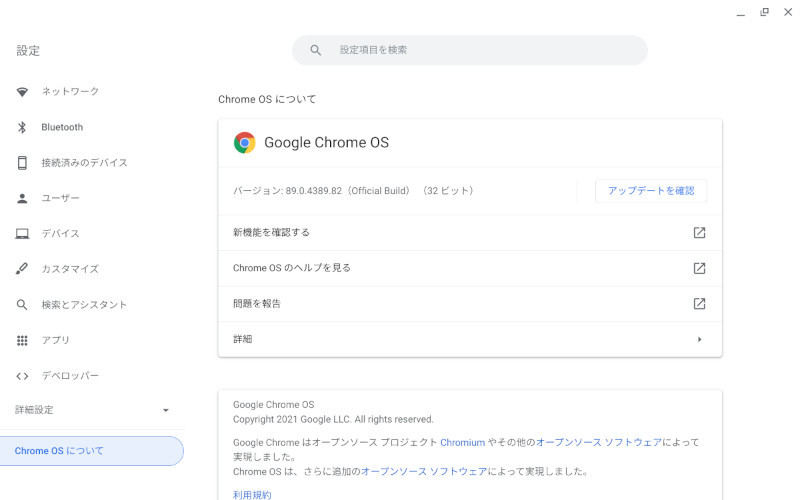This screenshot has height=500, width=800.
Task: Open 利用規約 link
Action: [252, 495]
